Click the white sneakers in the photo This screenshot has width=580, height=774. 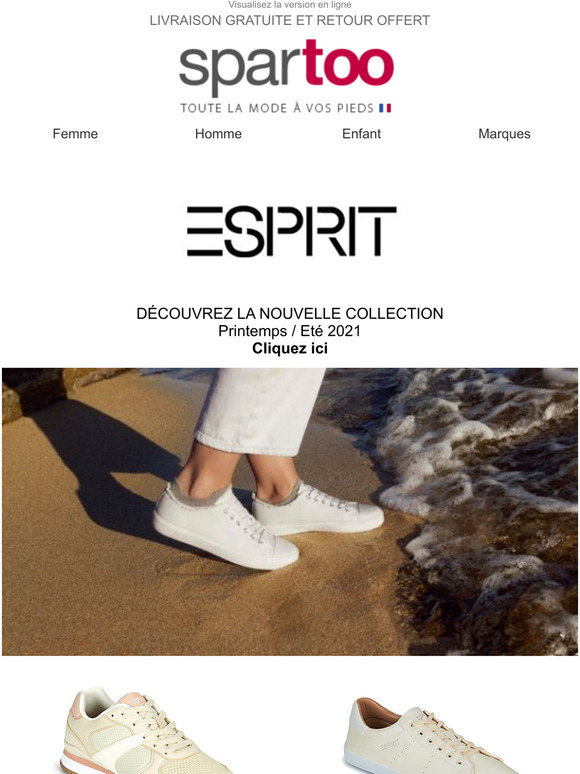[267, 523]
